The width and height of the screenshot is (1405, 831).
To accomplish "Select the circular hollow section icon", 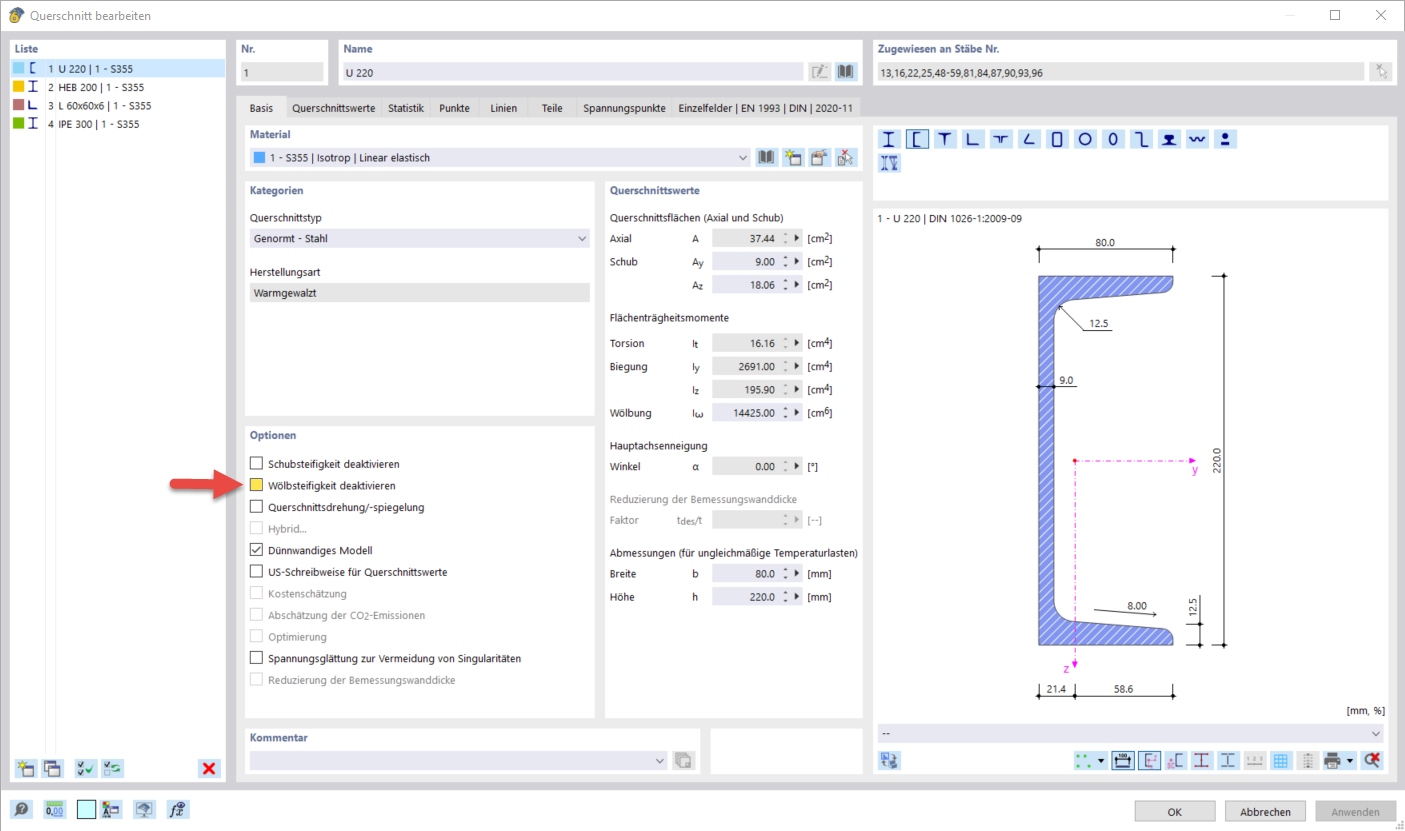I will [1085, 140].
